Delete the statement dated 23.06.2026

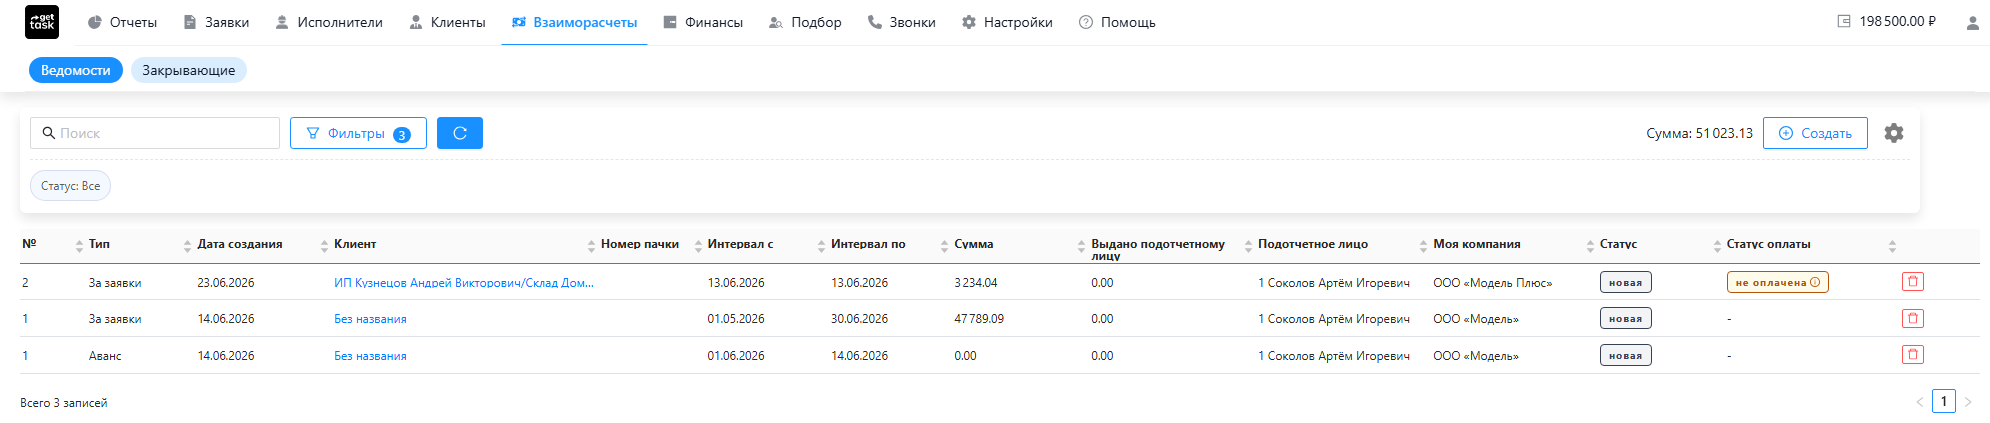1913,282
